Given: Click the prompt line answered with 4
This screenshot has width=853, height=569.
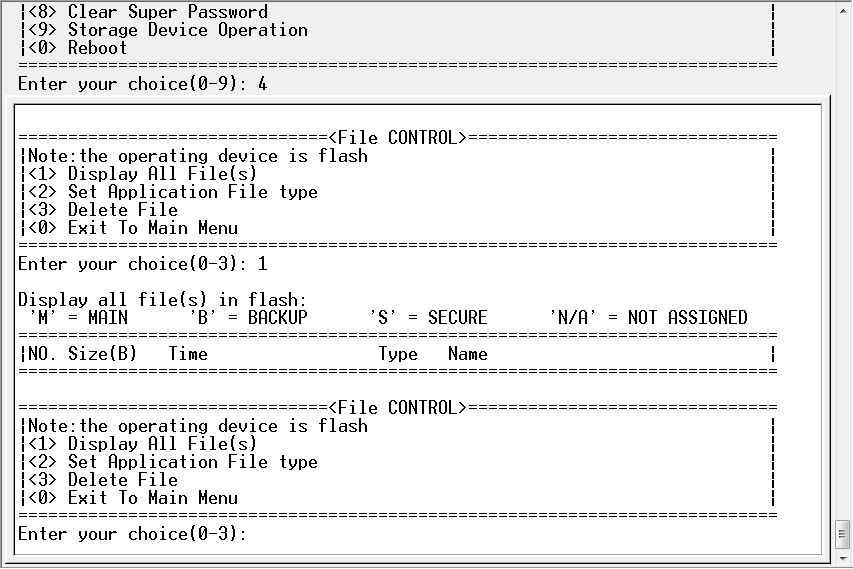Looking at the screenshot, I should click(142, 84).
